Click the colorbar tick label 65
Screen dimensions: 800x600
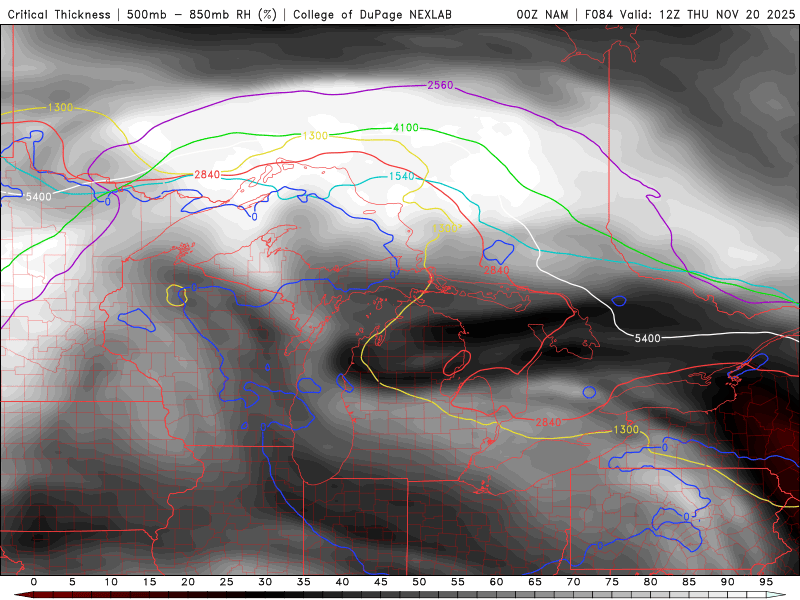click(535, 582)
